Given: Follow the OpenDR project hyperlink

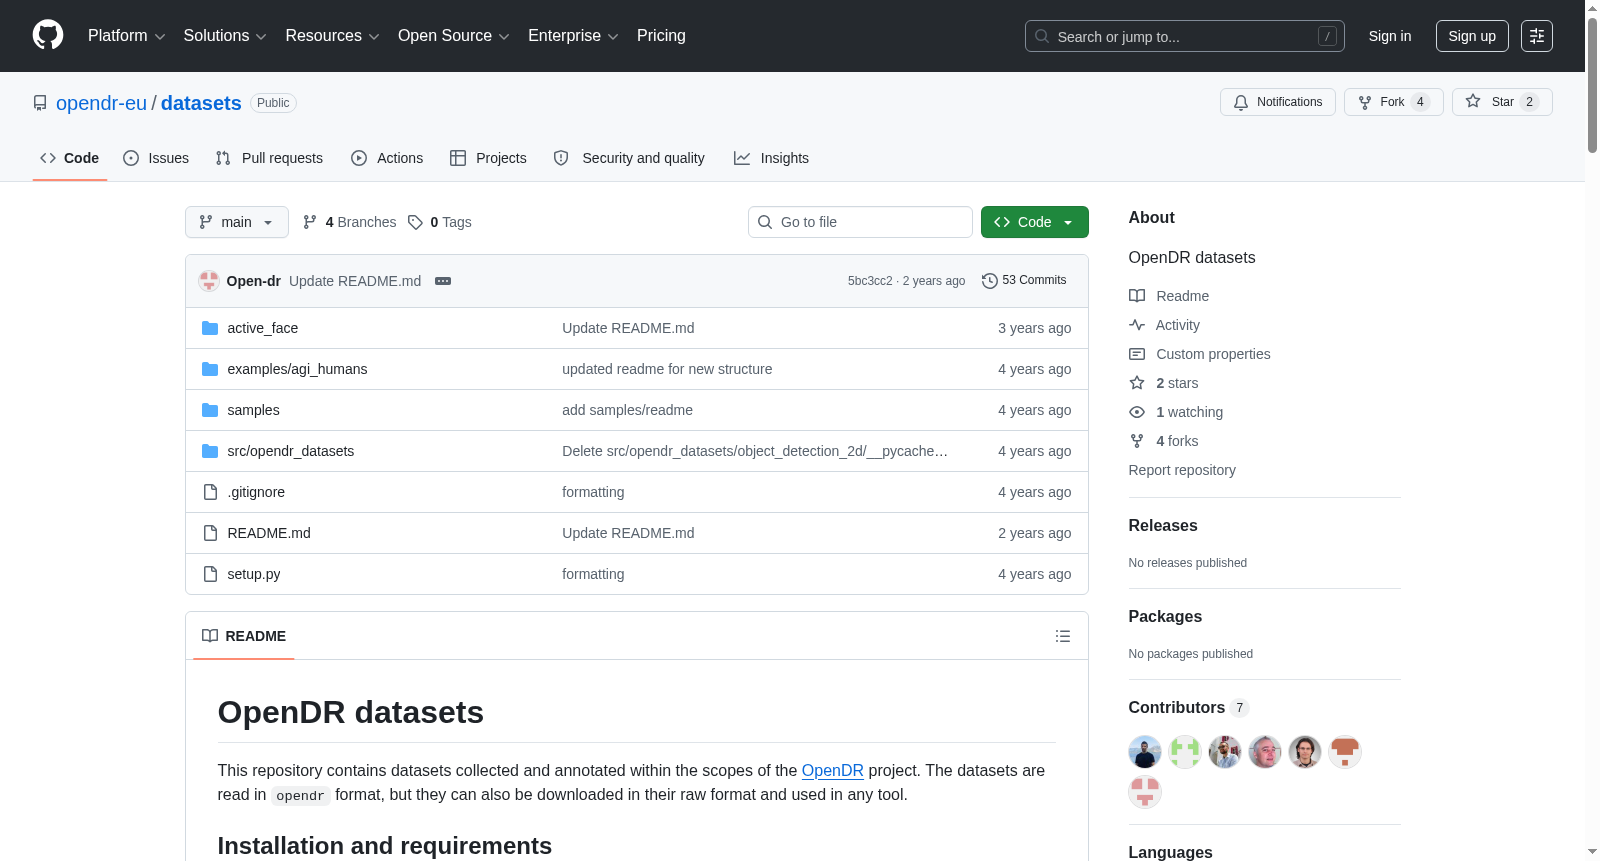Looking at the screenshot, I should (x=833, y=771).
